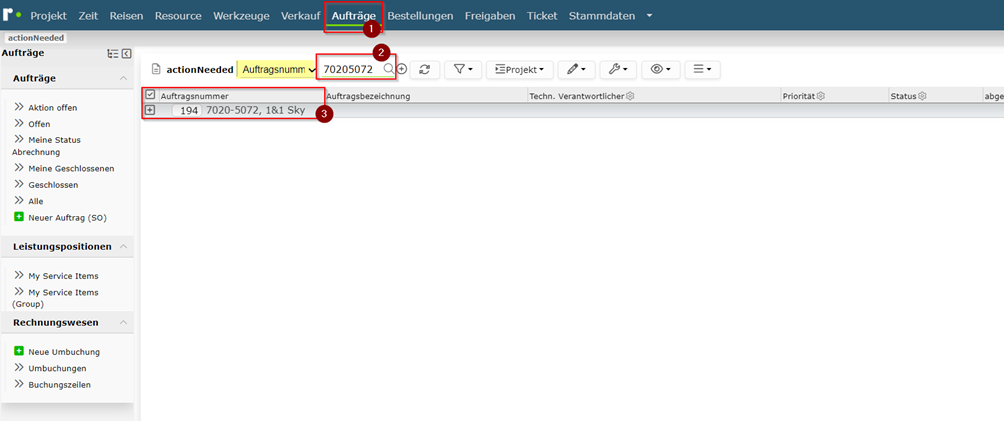Collapse the Aufträge sidebar section
This screenshot has height=421, width=1004.
123,78
